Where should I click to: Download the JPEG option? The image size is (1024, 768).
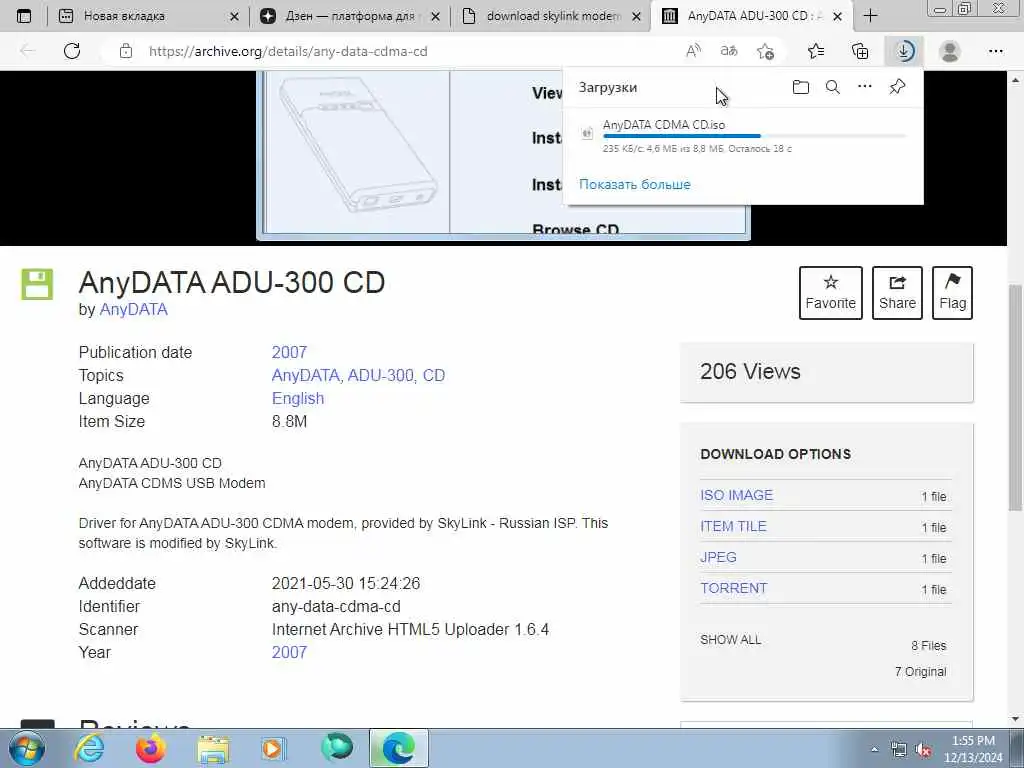pyautogui.click(x=718, y=557)
